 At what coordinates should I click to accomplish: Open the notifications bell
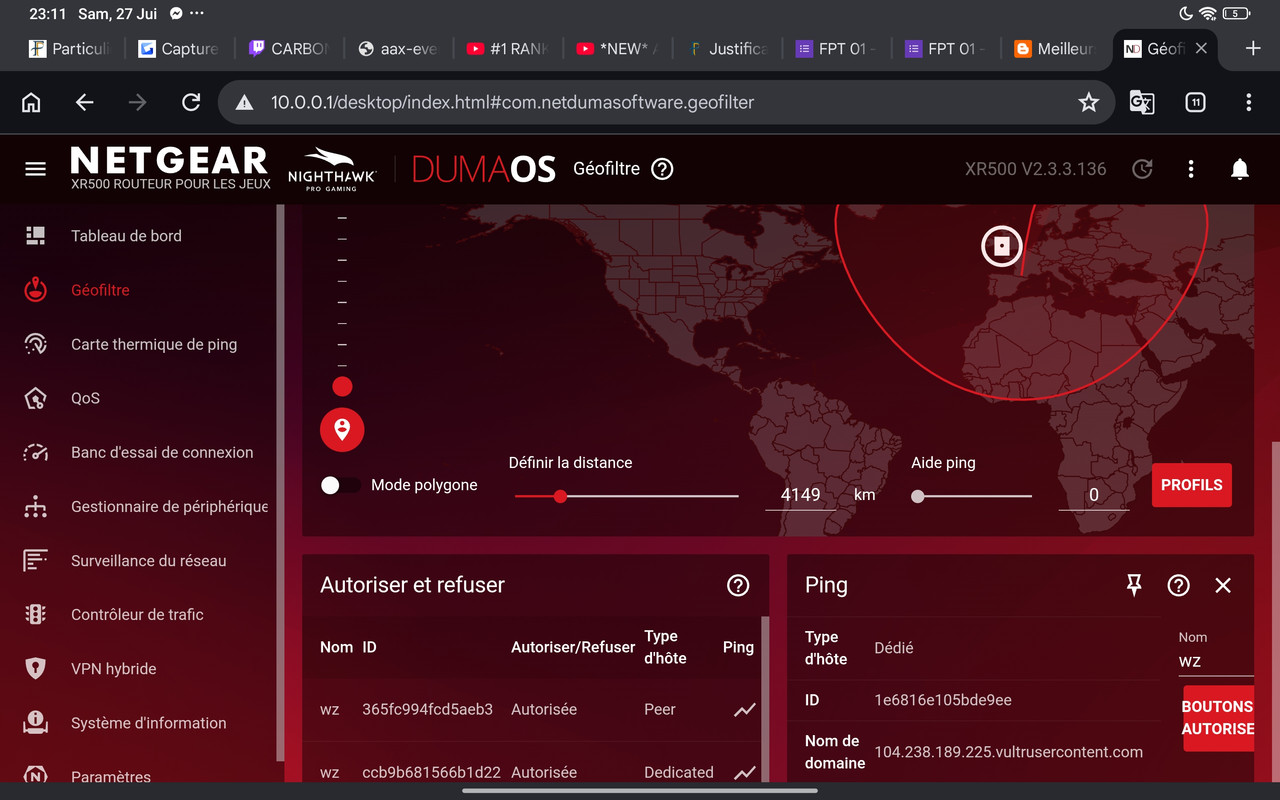click(x=1240, y=169)
